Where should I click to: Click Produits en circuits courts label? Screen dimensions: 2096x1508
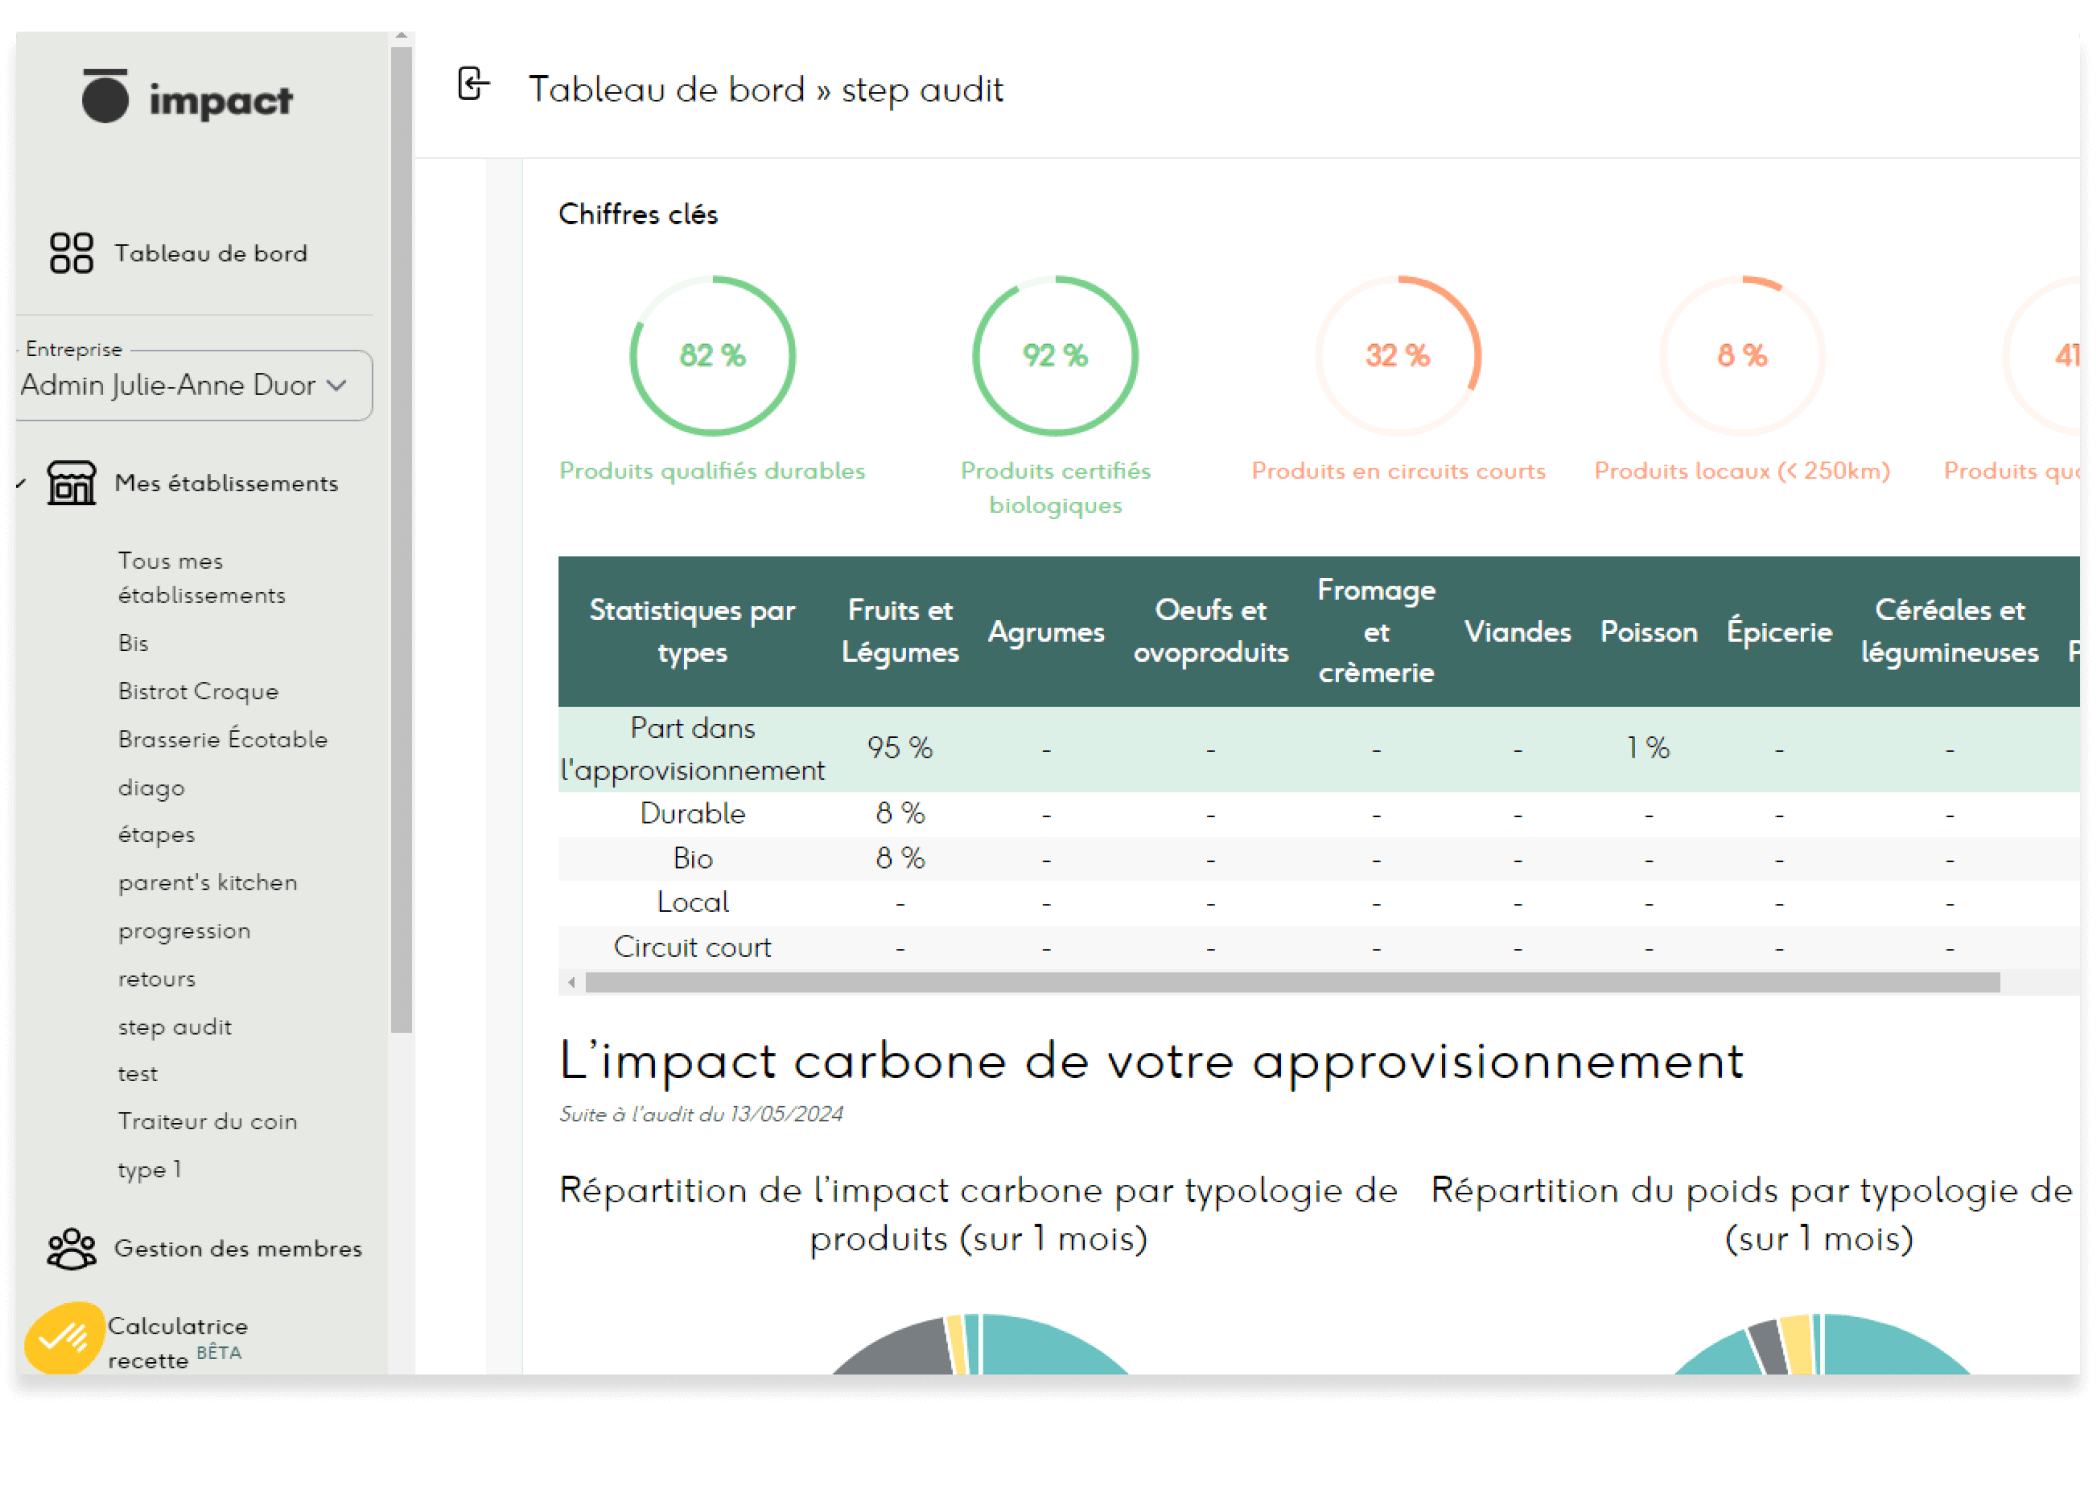[x=1398, y=471]
